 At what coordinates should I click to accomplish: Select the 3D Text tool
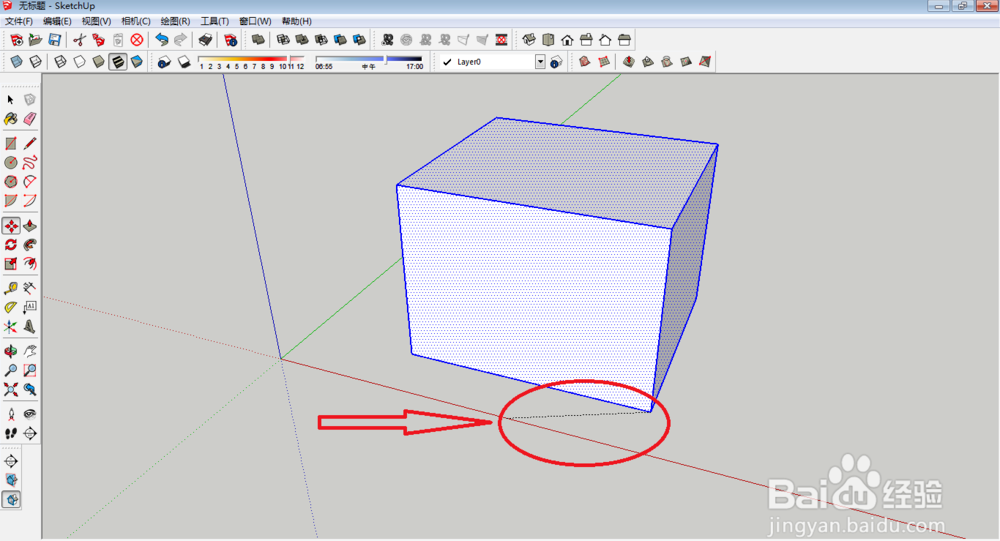(x=30, y=327)
